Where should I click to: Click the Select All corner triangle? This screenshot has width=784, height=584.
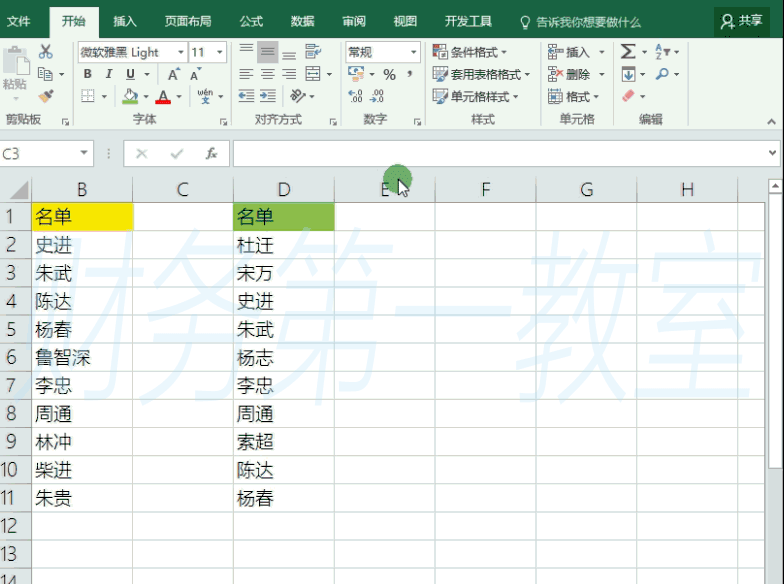19,191
